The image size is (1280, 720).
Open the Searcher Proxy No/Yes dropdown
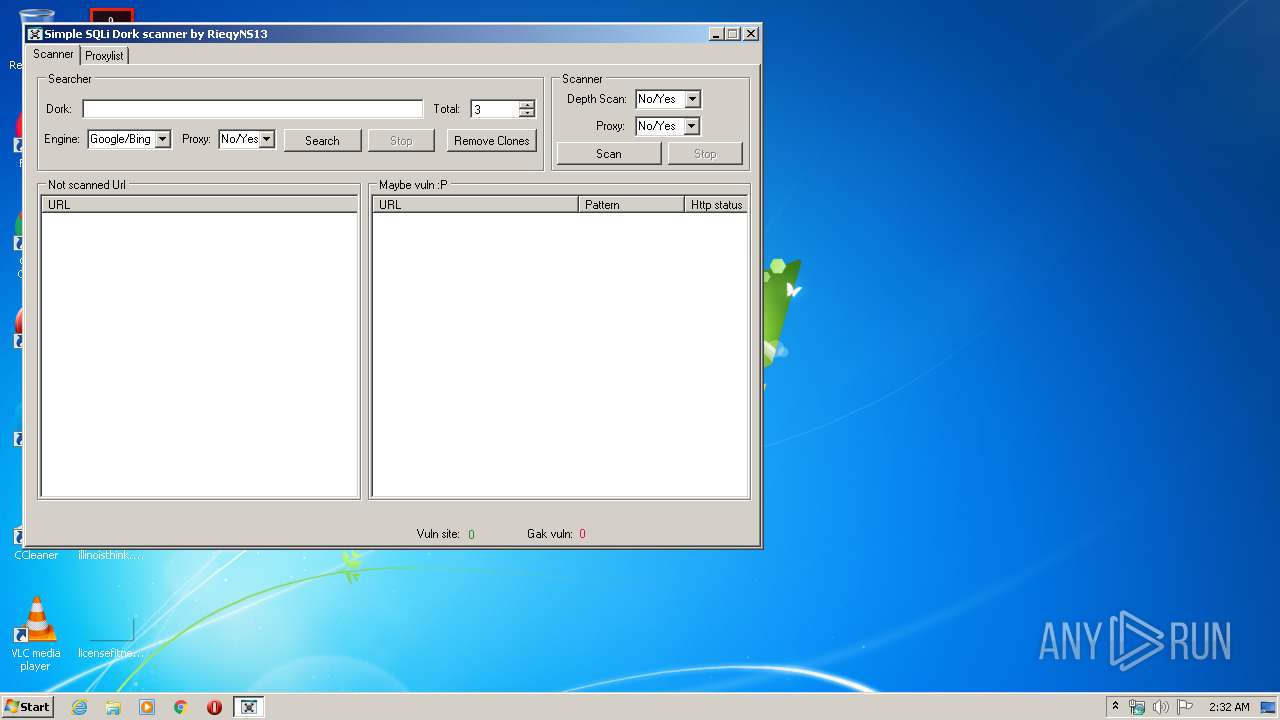pos(267,139)
